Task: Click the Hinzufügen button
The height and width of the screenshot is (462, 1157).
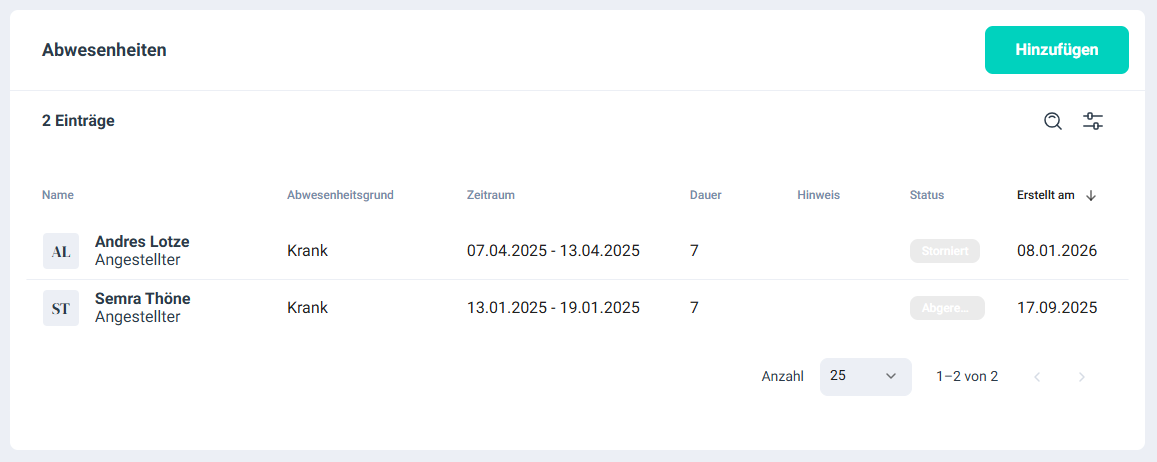Action: tap(1056, 50)
